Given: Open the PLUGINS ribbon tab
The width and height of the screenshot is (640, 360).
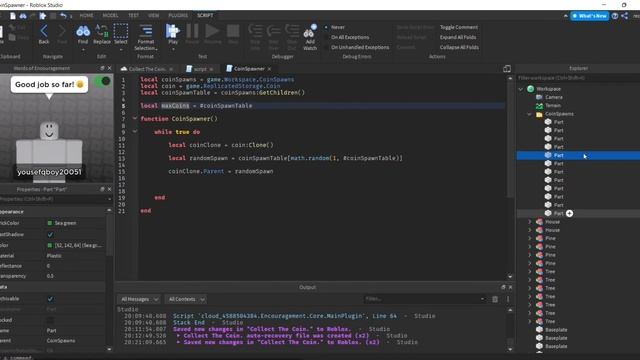Looking at the screenshot, I should click(x=178, y=16).
